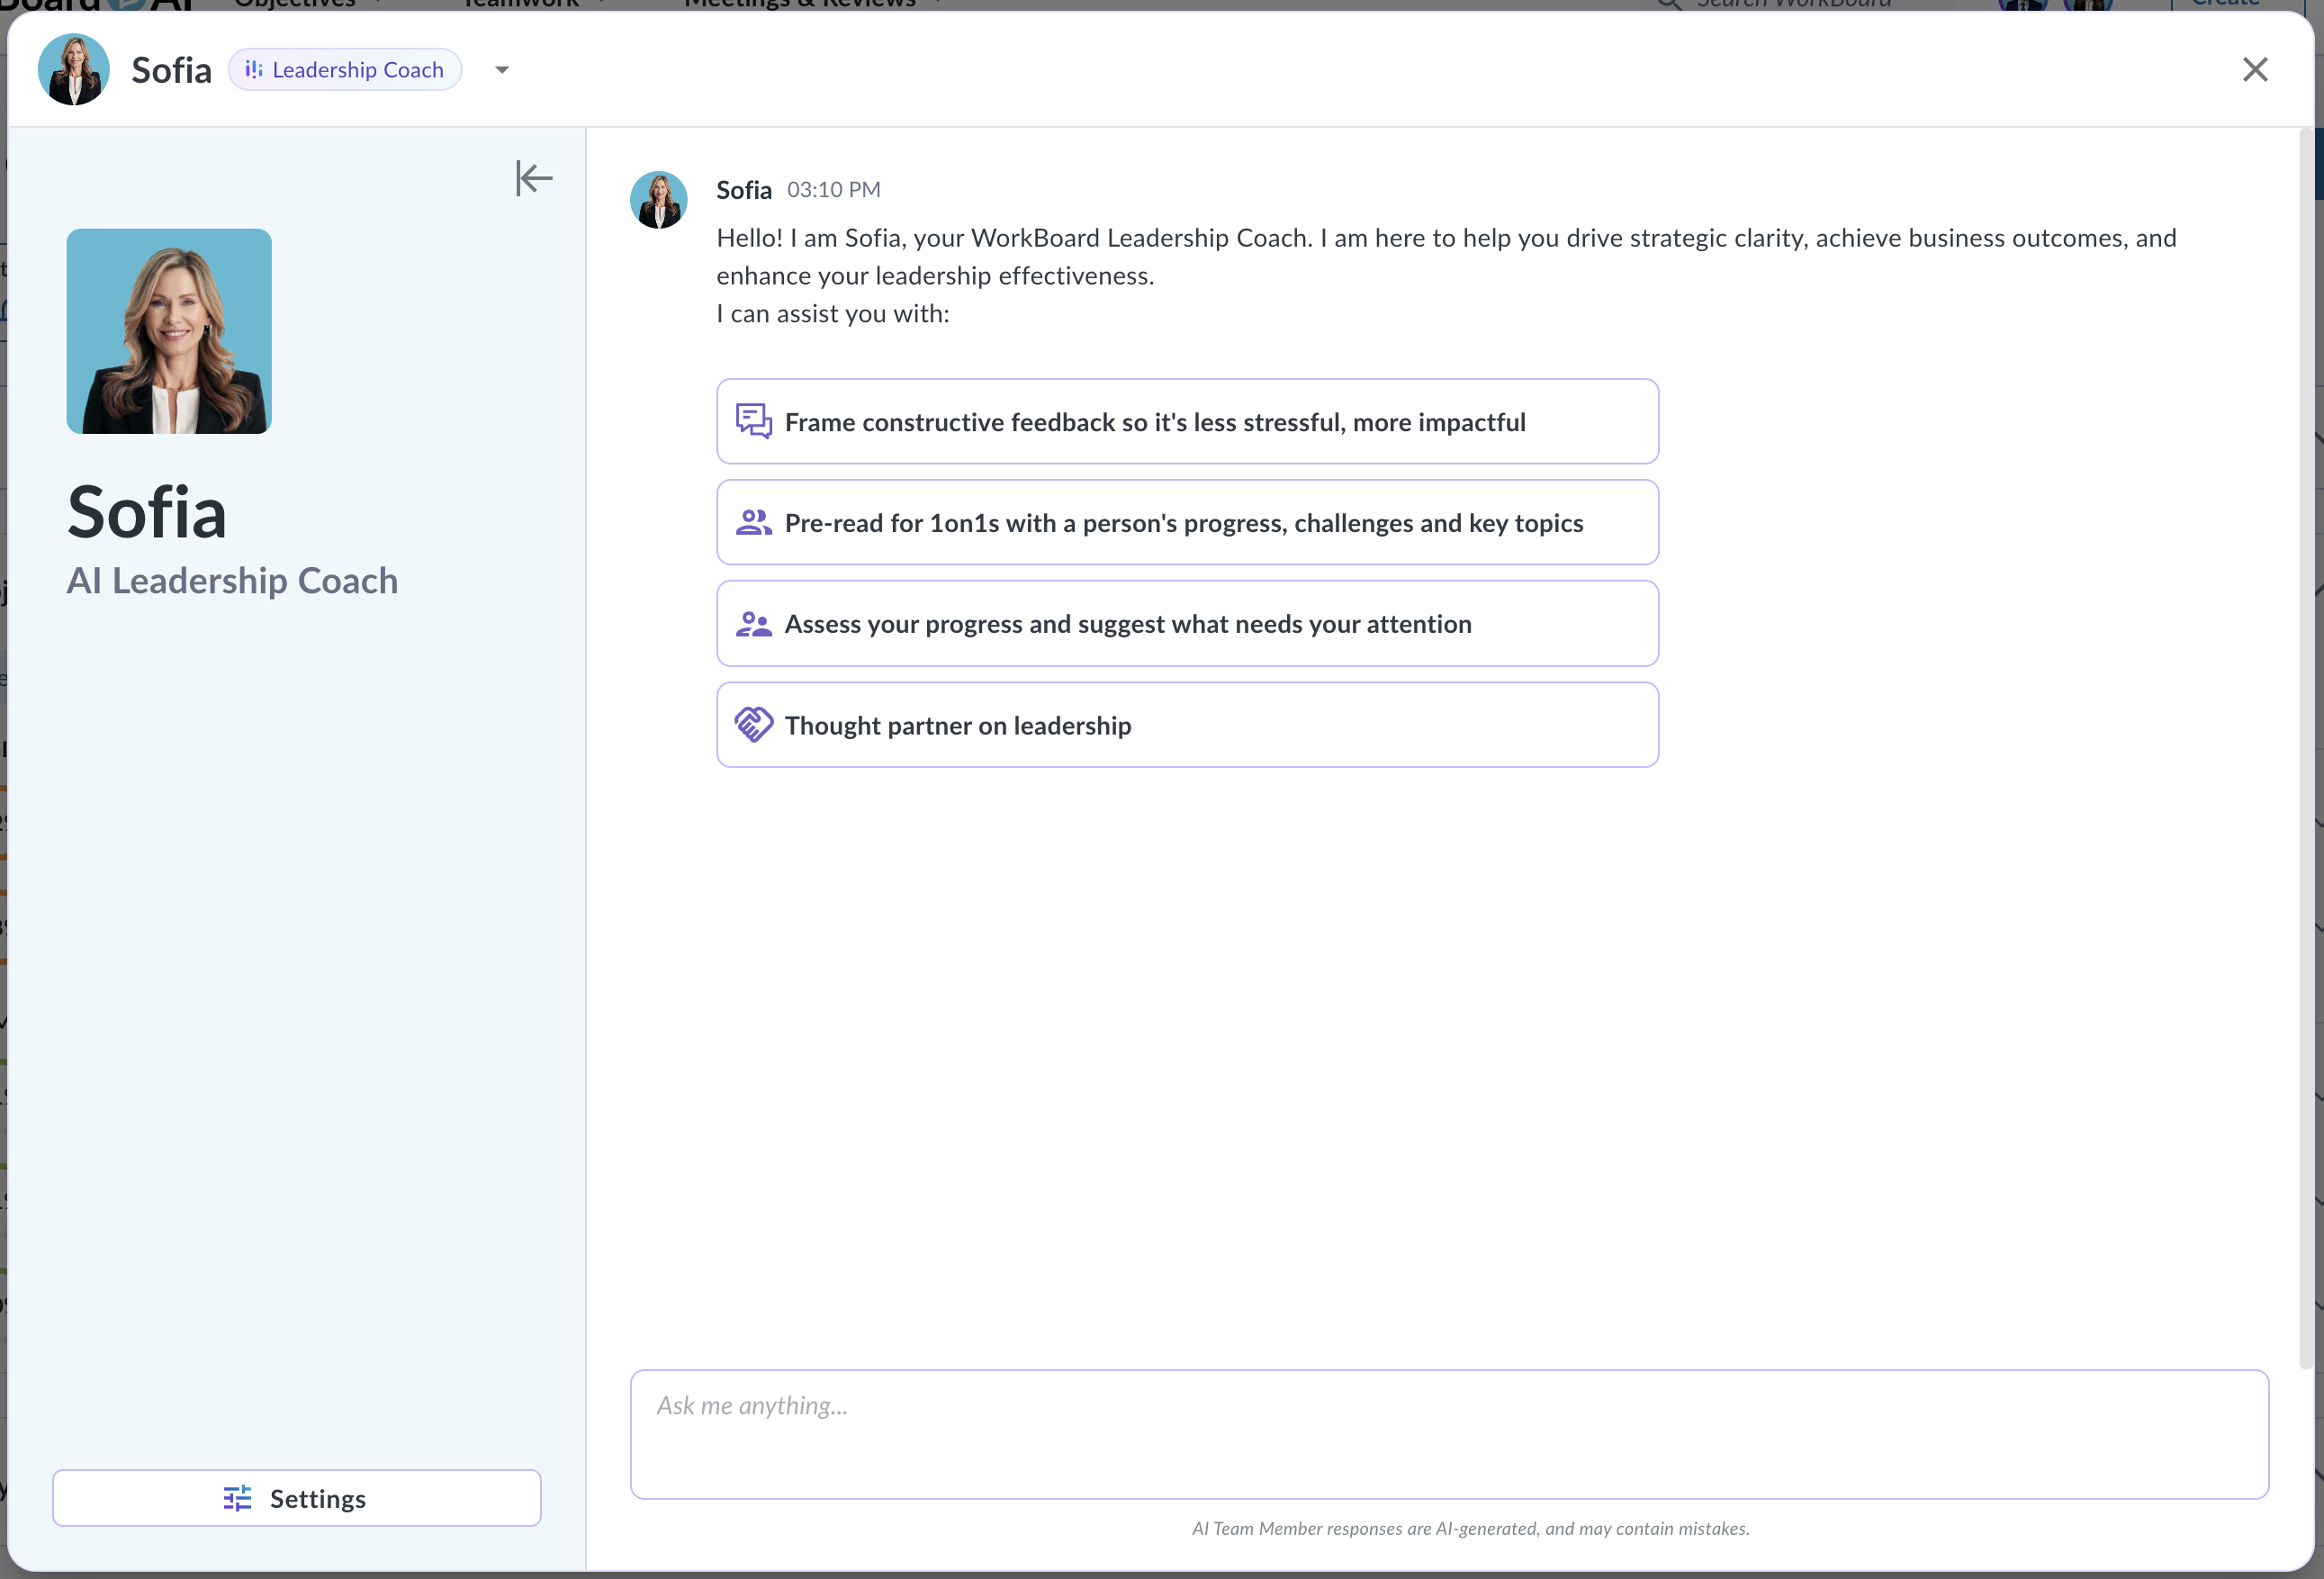This screenshot has height=1579, width=2324.
Task: Click the Sofia name in the header
Action: (x=171, y=70)
